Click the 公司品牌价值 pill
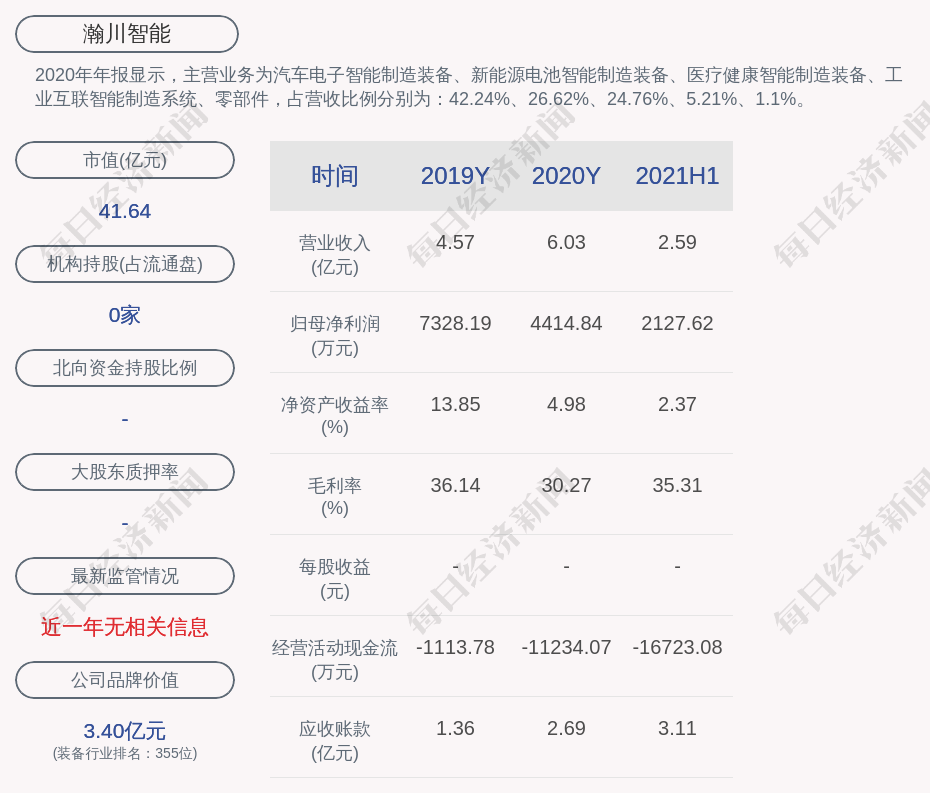This screenshot has width=930, height=793. (x=125, y=680)
